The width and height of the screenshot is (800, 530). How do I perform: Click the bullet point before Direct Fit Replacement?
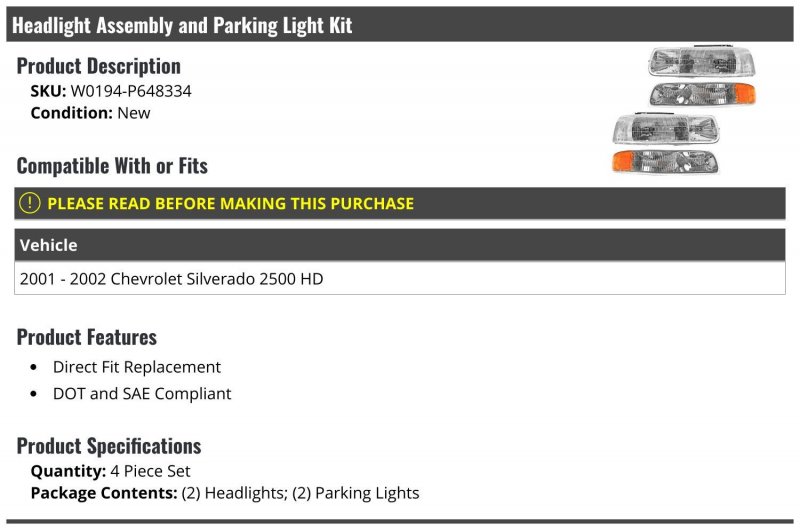(x=34, y=367)
